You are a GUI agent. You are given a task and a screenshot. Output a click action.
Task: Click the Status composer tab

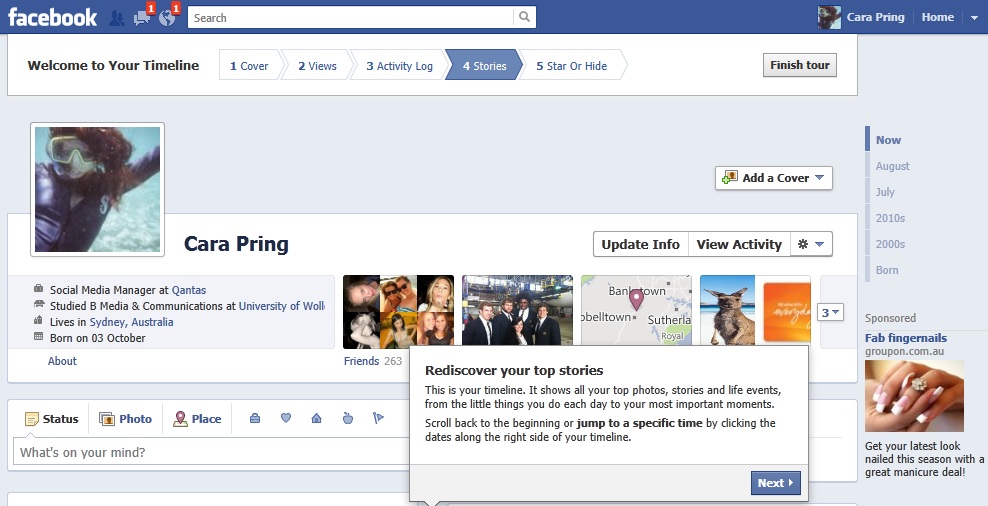[x=52, y=419]
